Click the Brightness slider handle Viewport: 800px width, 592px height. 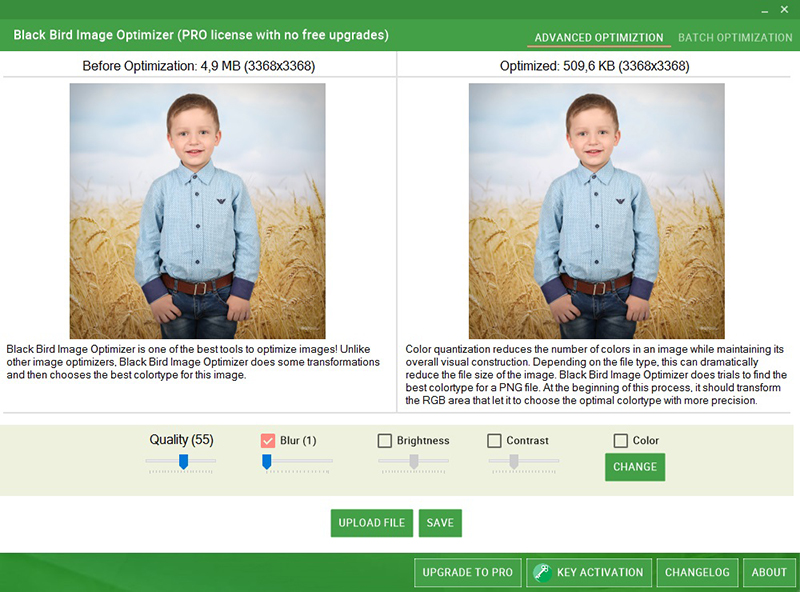[x=414, y=461]
